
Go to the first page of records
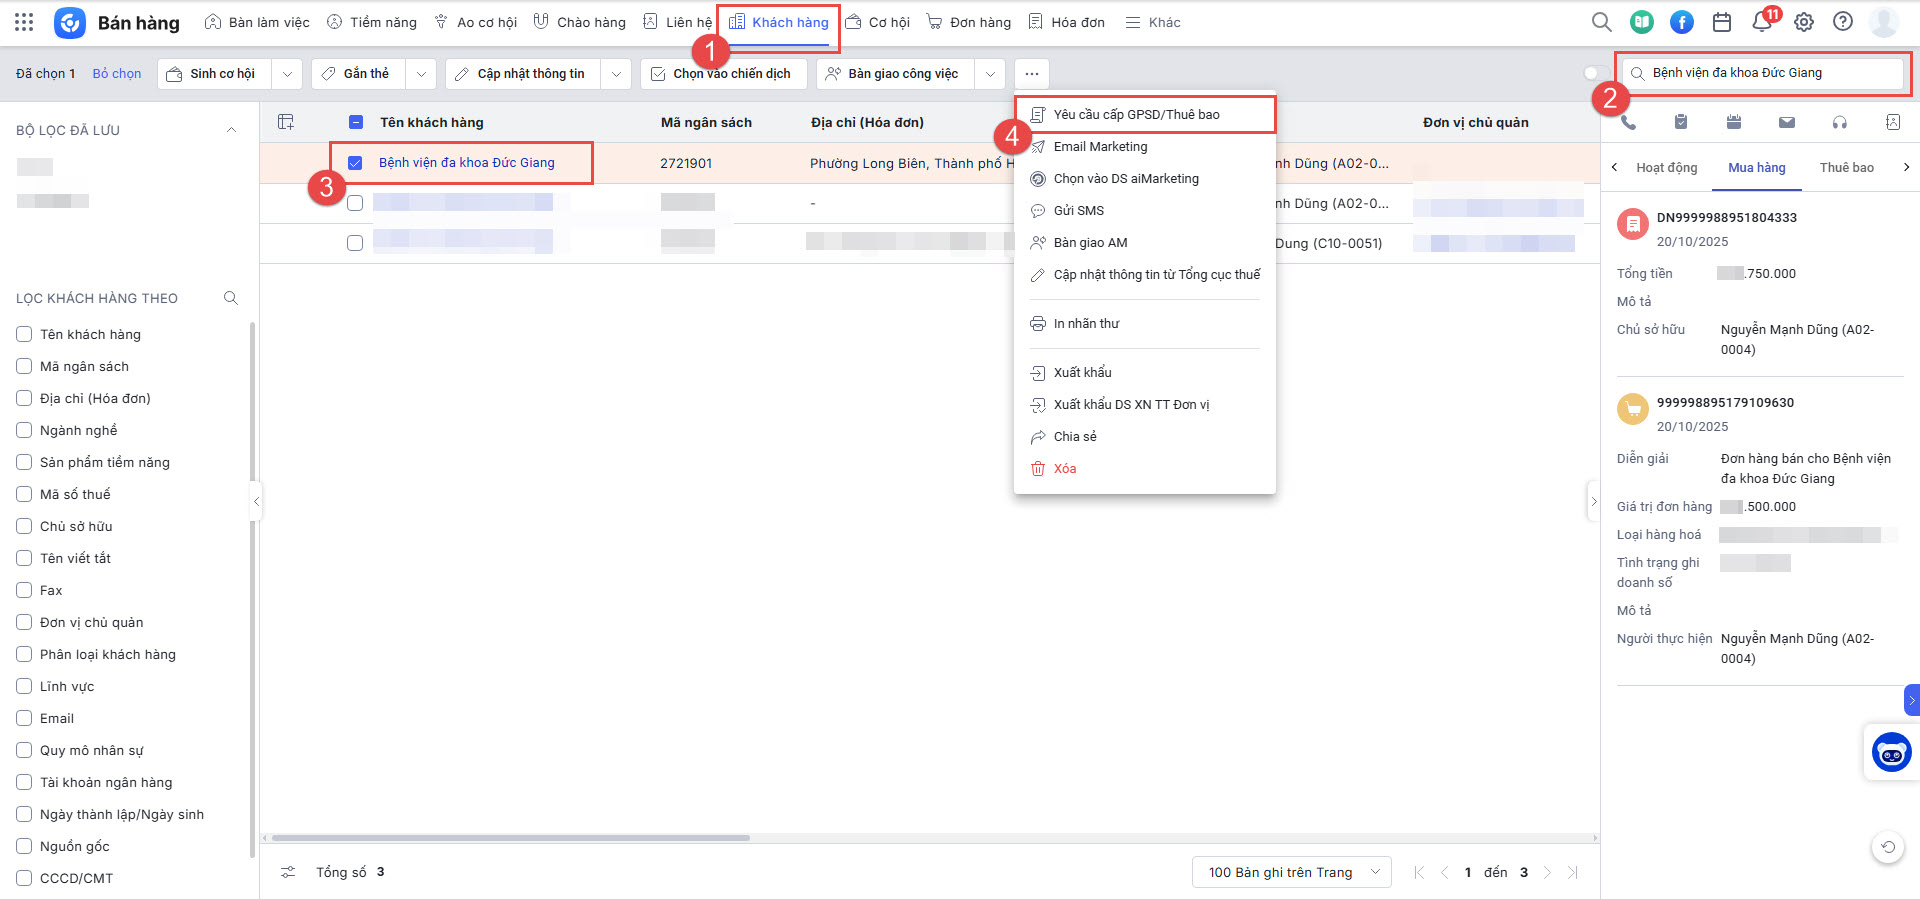(1419, 872)
